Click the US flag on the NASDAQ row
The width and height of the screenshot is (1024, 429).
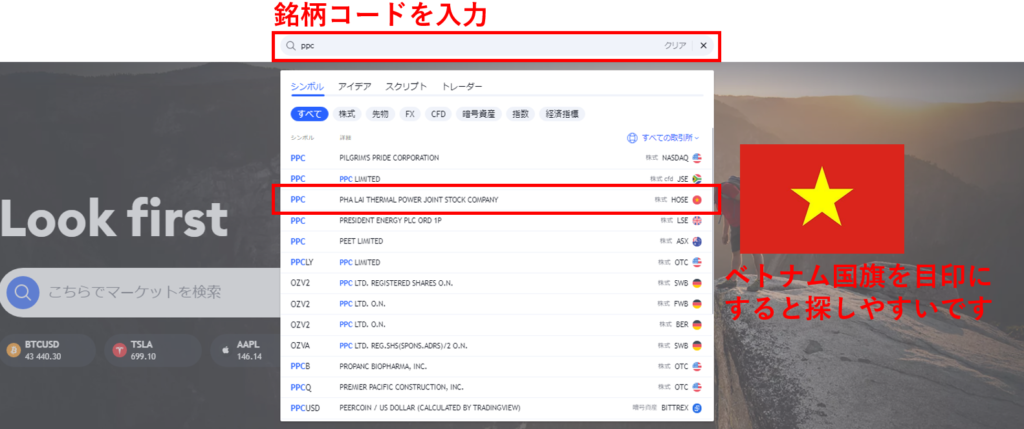coord(697,158)
